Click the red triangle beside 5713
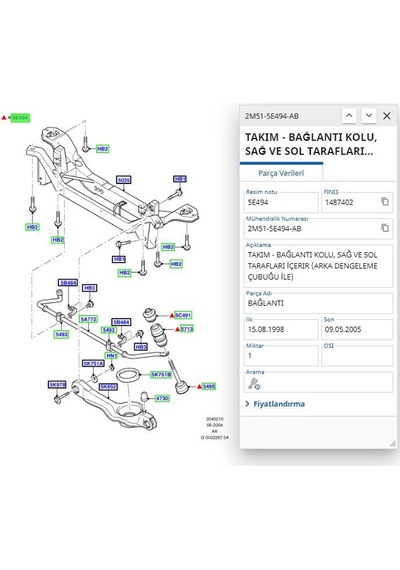Image resolution: width=400 pixels, height=570 pixels. 177,329
